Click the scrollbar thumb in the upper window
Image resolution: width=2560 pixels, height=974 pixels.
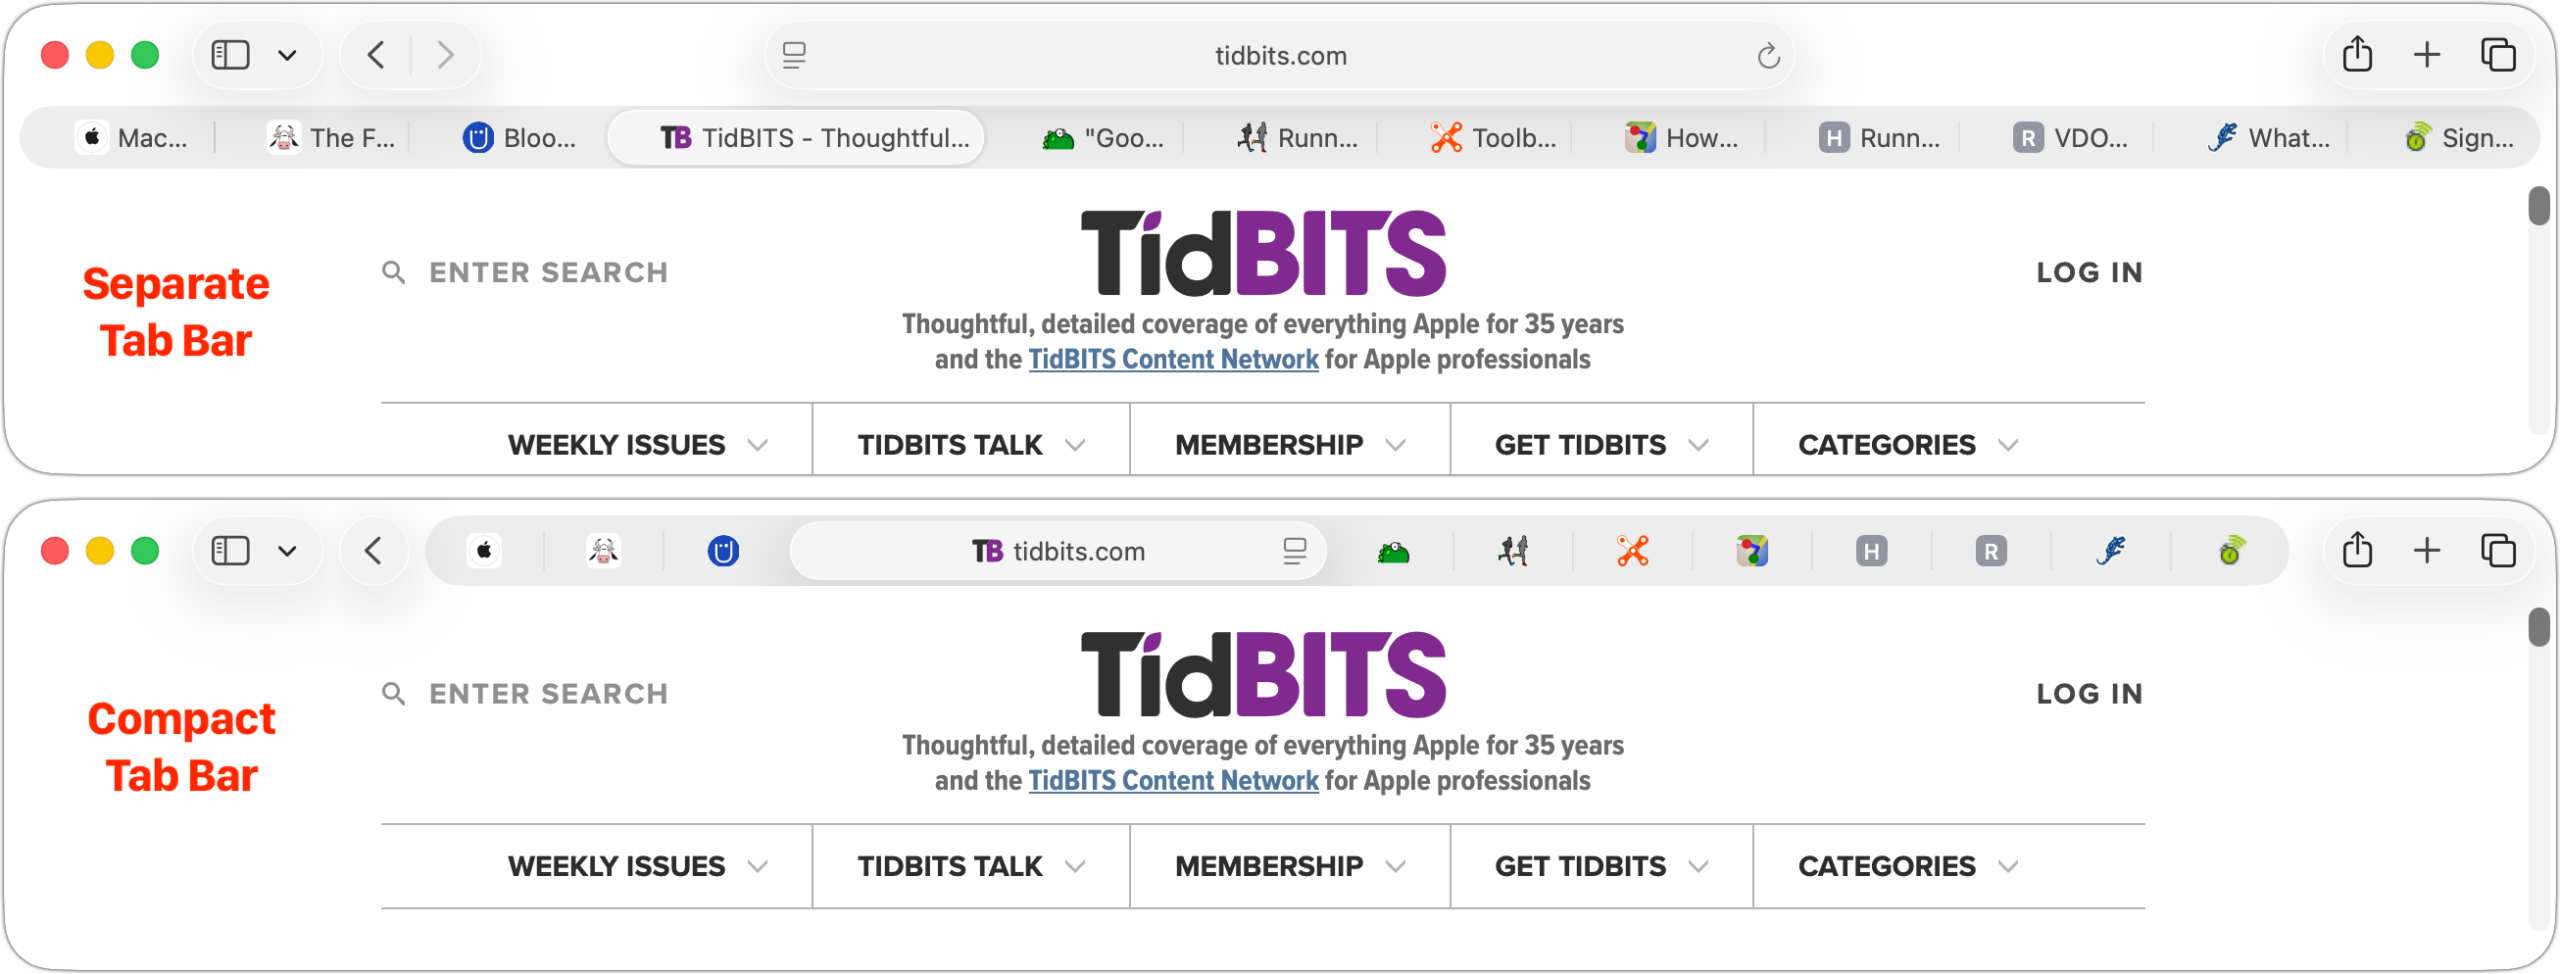(x=2538, y=206)
